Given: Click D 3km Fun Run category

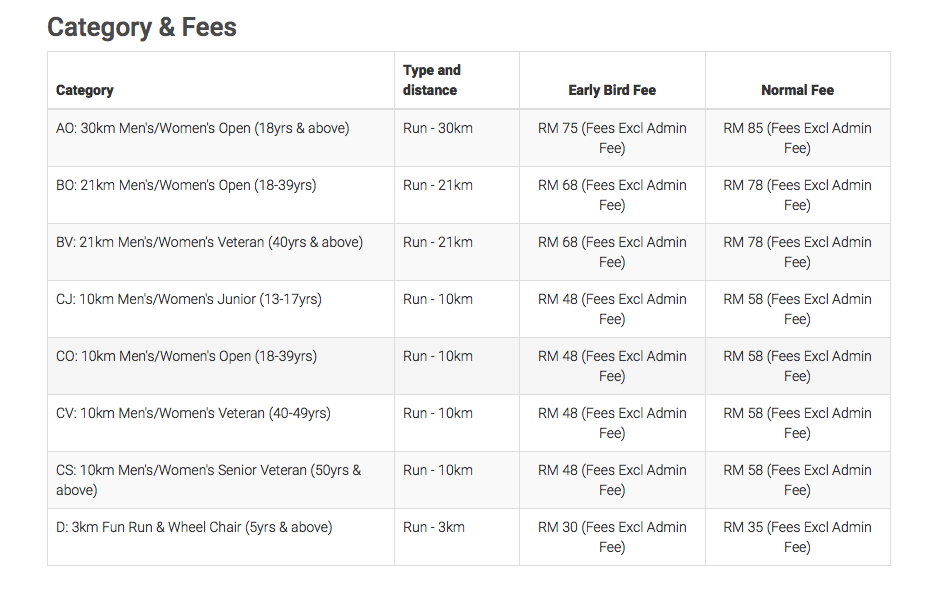Looking at the screenshot, I should [x=194, y=527].
